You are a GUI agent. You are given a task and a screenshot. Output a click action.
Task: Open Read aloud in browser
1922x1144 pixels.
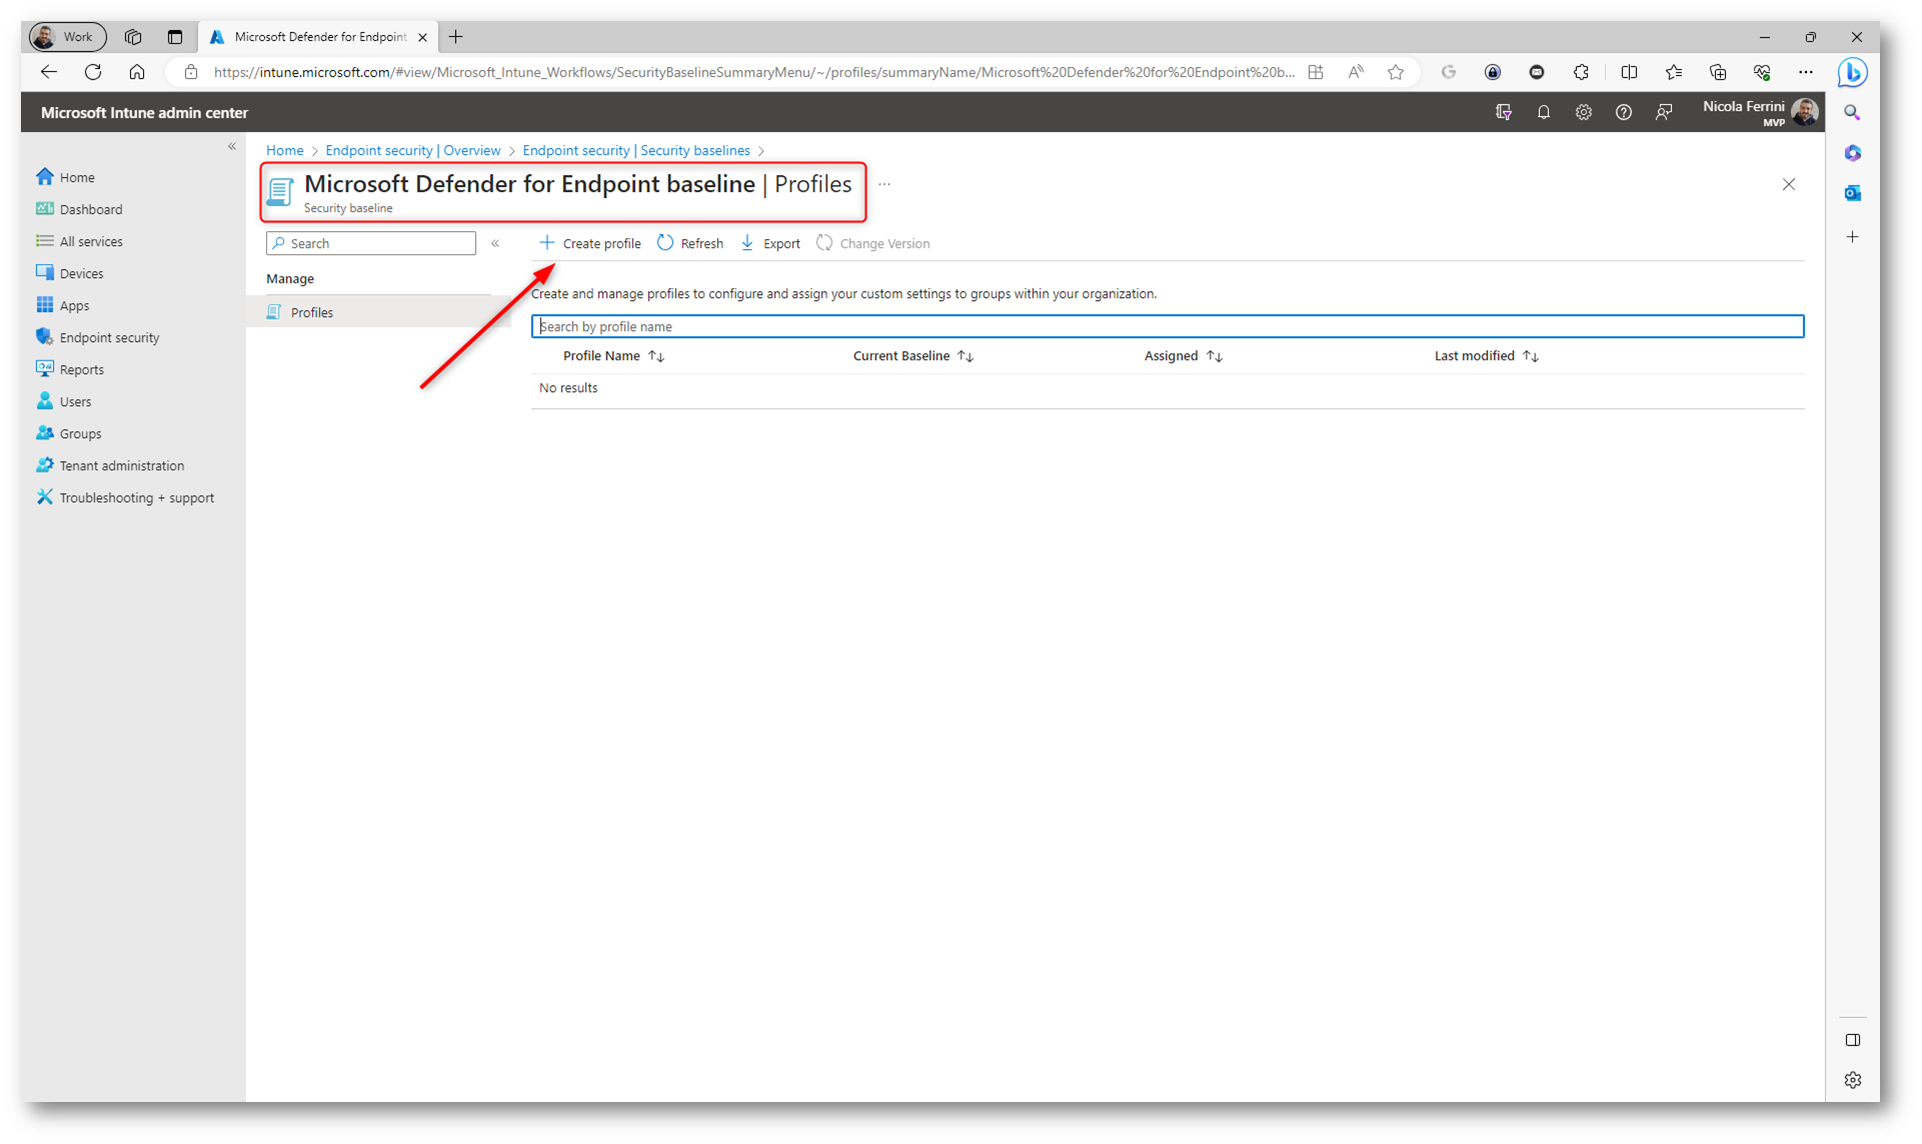(1355, 72)
